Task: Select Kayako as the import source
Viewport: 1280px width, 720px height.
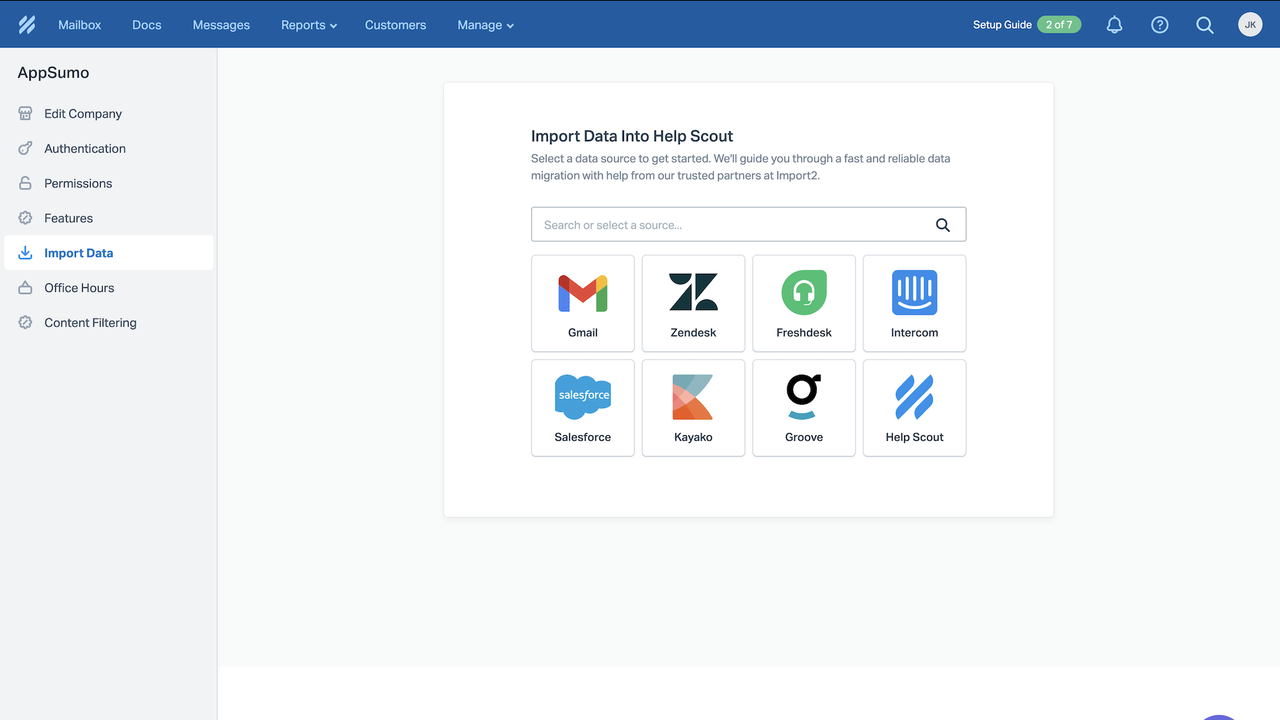Action: click(x=693, y=407)
